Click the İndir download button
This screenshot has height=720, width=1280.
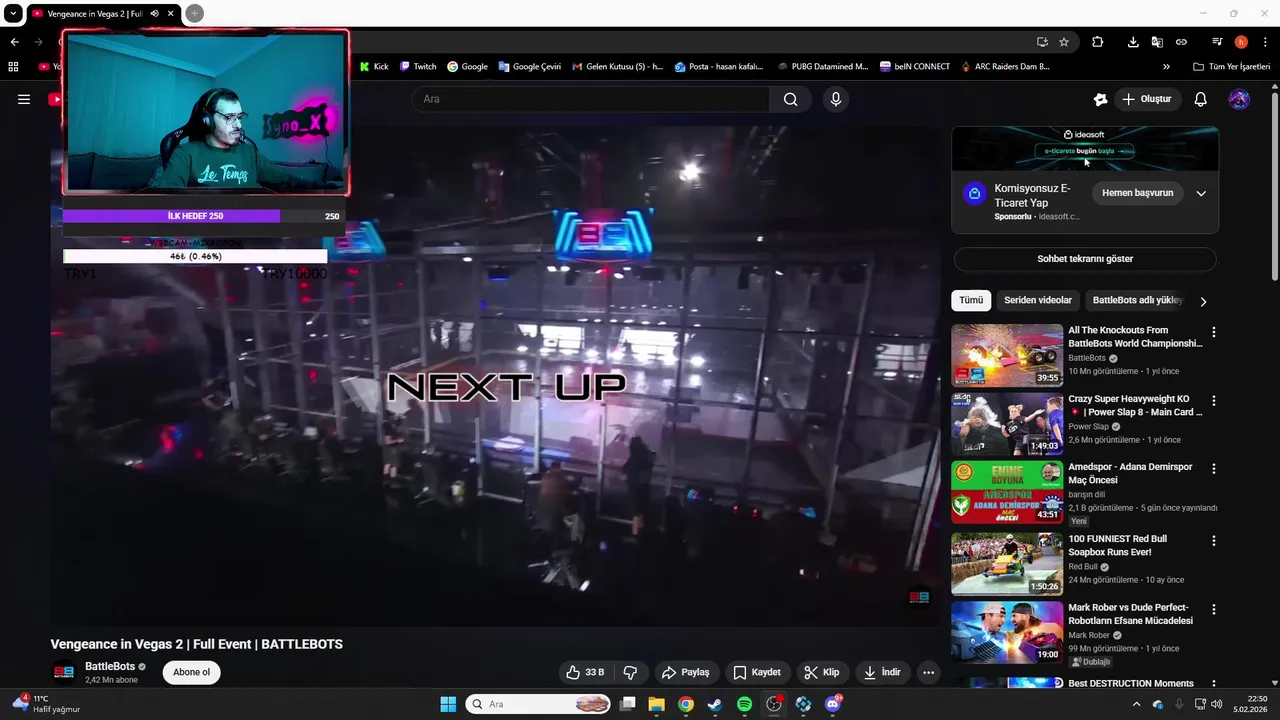point(882,672)
